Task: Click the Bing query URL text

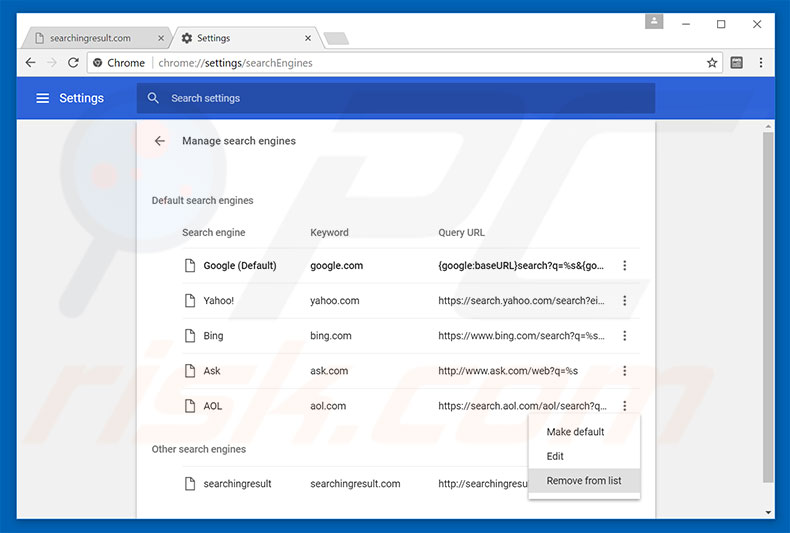Action: [521, 336]
